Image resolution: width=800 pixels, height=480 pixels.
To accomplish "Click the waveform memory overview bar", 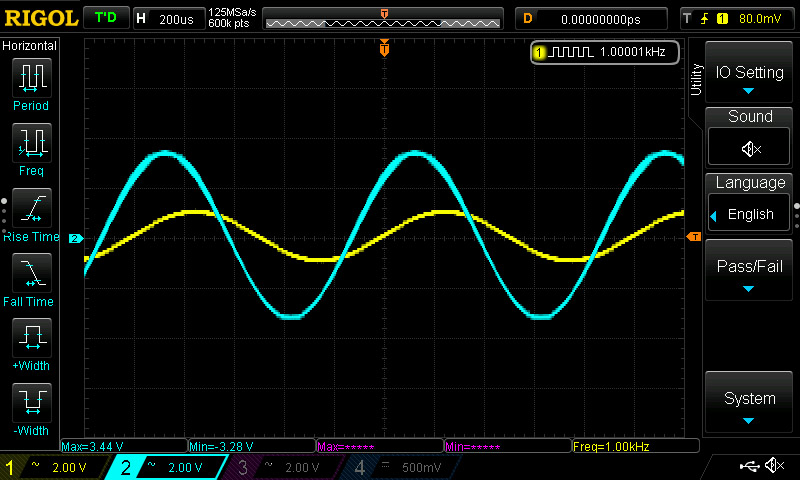I will tap(383, 19).
